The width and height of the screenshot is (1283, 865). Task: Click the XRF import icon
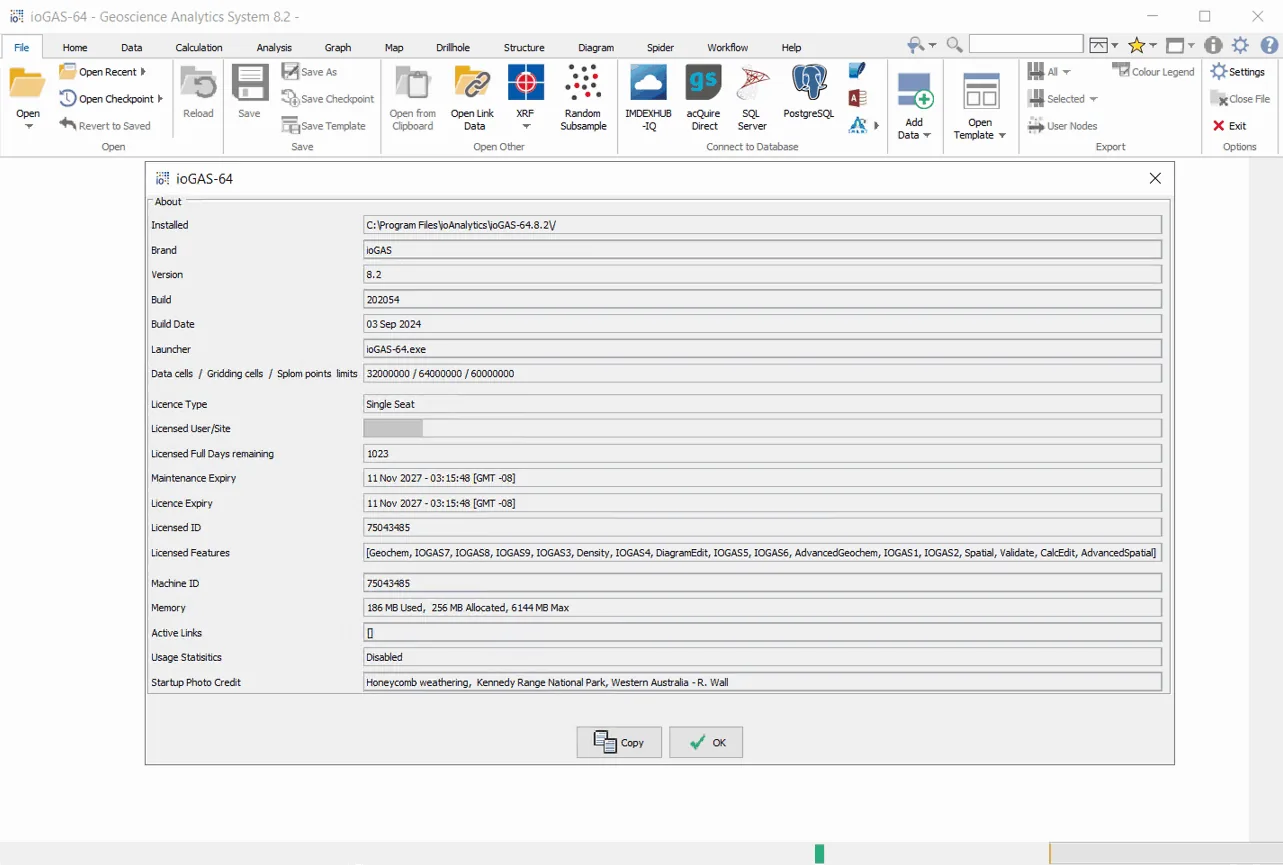pyautogui.click(x=526, y=82)
